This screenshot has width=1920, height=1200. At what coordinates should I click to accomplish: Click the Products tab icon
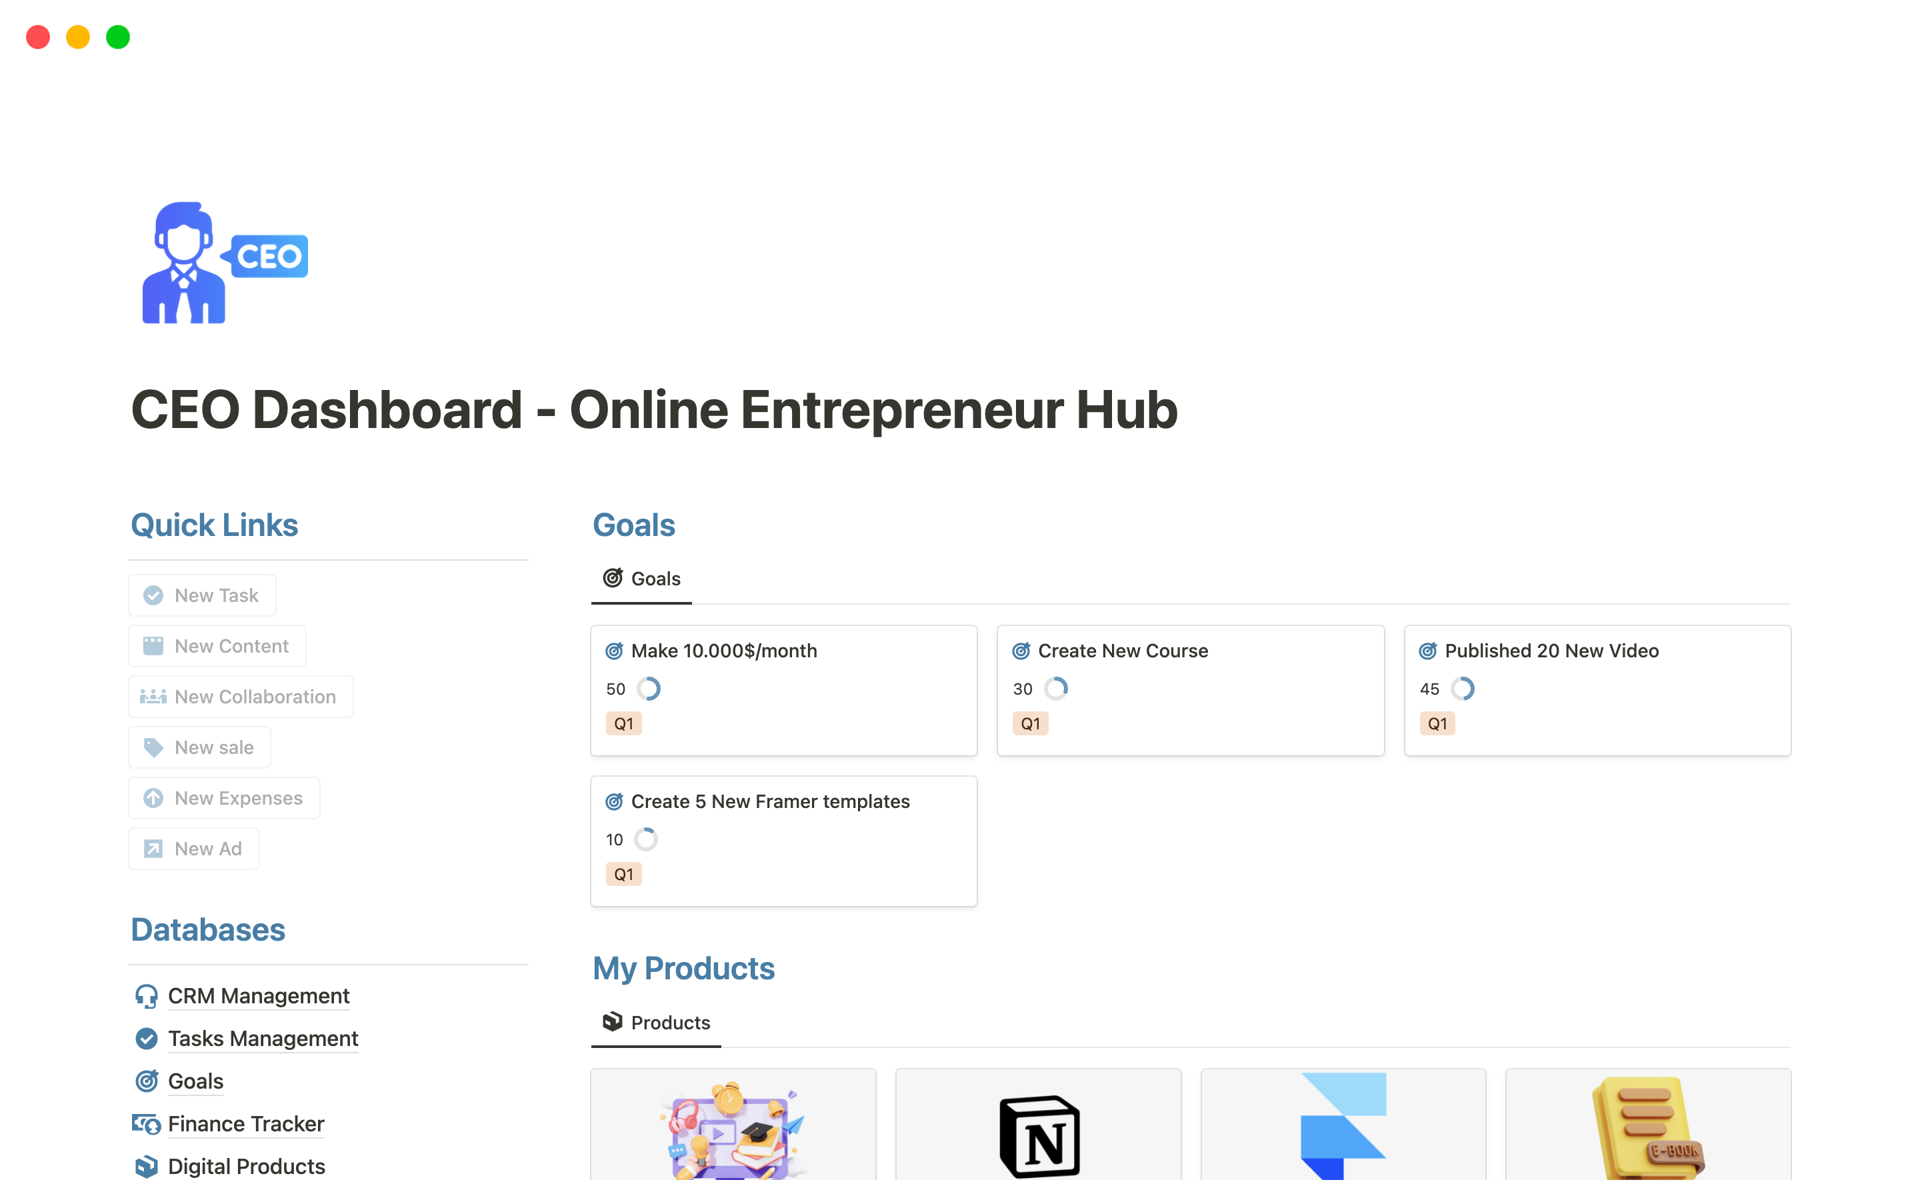[x=612, y=1020]
